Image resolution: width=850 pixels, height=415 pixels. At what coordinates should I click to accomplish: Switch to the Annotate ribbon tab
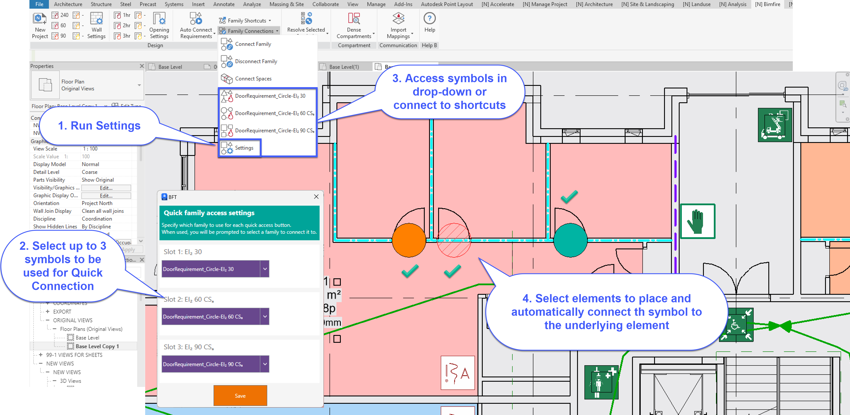pyautogui.click(x=224, y=4)
